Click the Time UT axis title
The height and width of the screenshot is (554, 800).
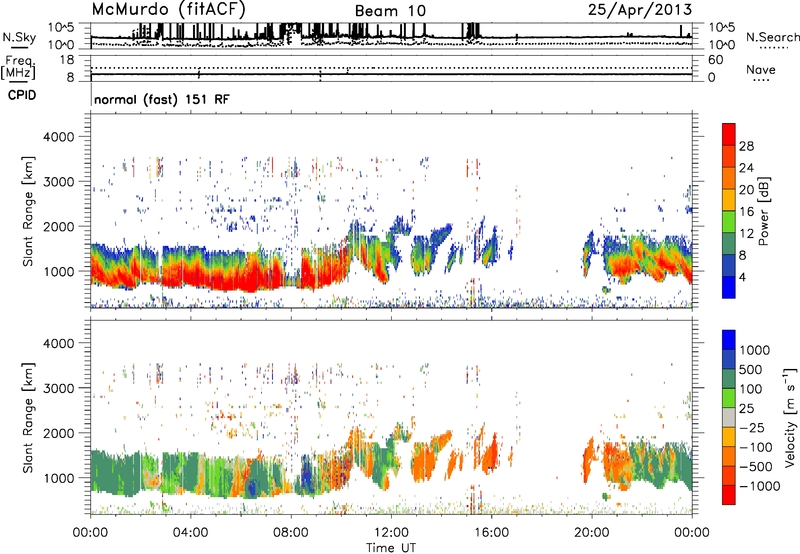pyautogui.click(x=391, y=547)
